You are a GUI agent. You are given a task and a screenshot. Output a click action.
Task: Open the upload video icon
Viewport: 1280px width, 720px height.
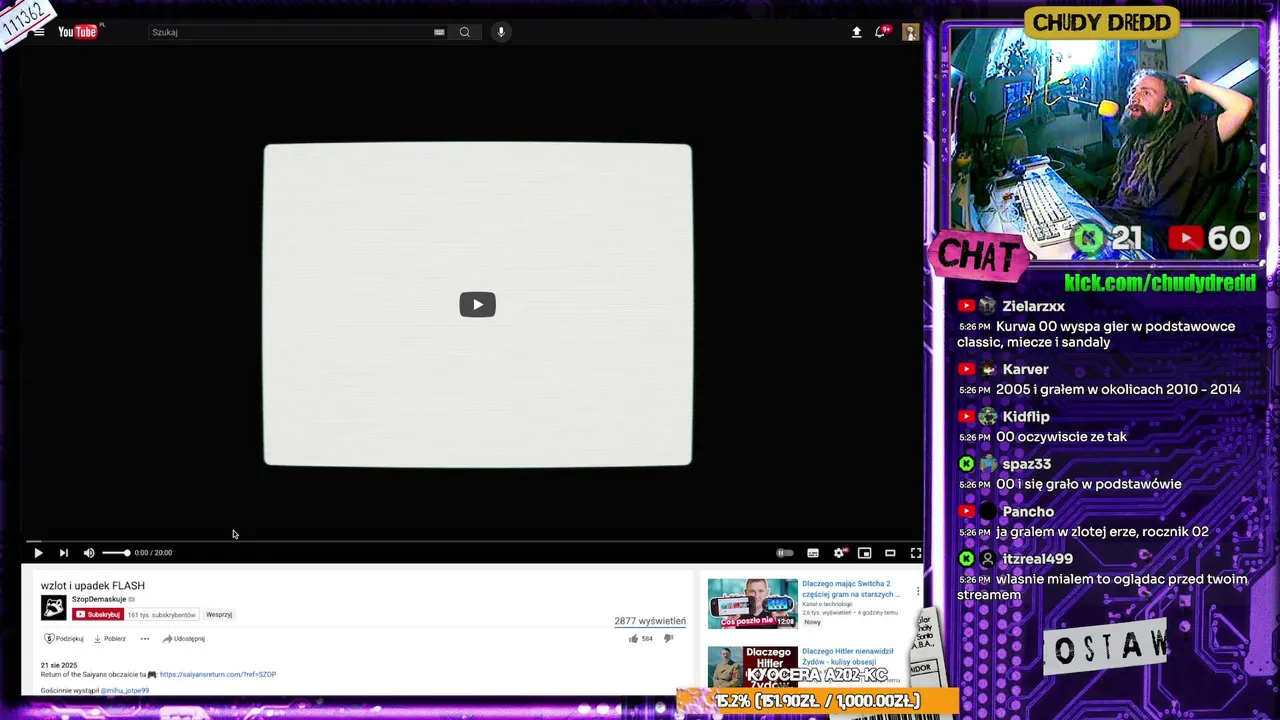pos(856,32)
